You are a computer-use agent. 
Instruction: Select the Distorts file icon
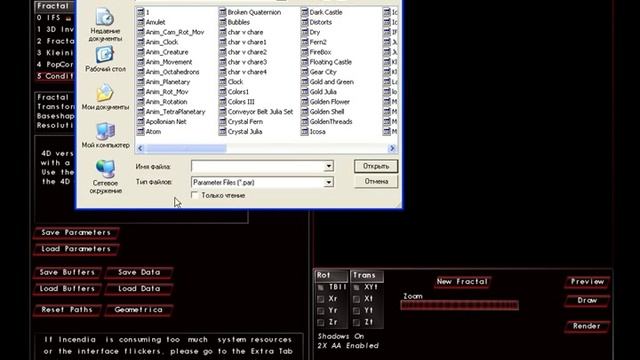[x=305, y=22]
